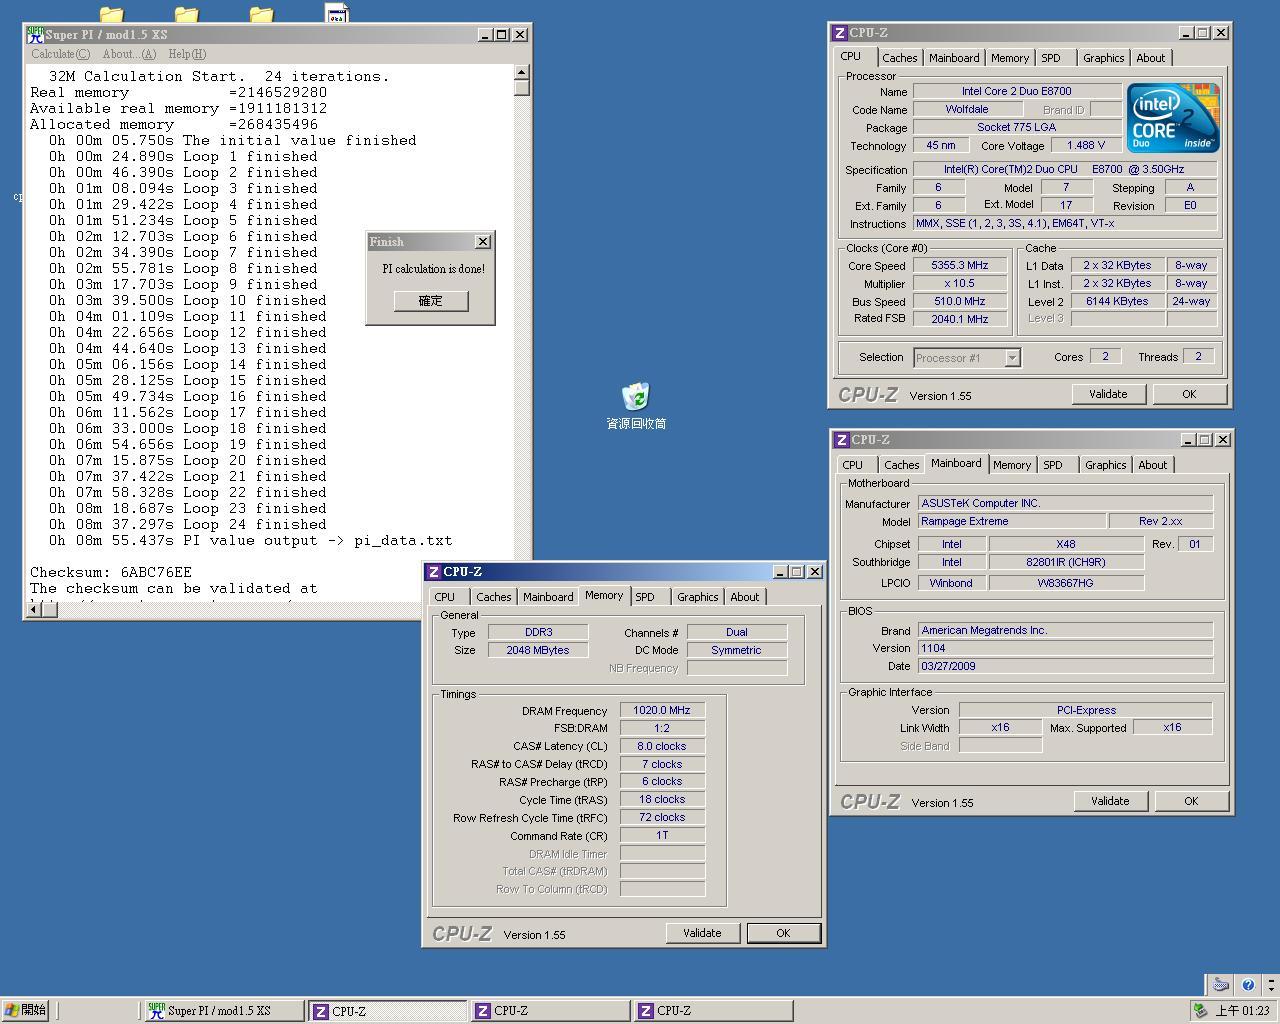The width and height of the screenshot is (1280, 1024).
Task: Open the document file icon on desktop top
Action: coord(337,12)
